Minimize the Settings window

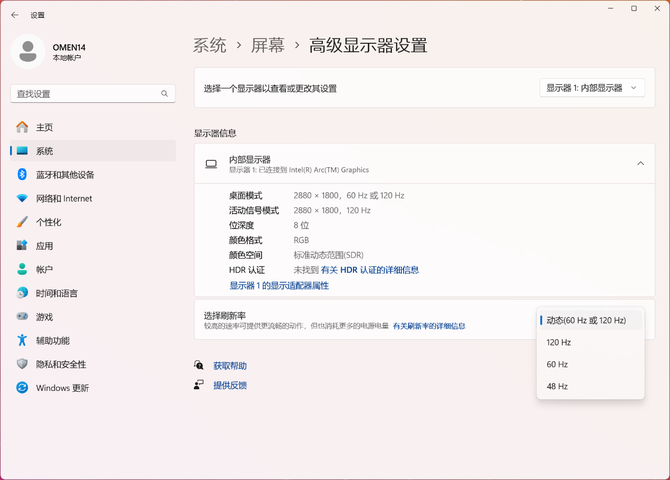point(611,9)
